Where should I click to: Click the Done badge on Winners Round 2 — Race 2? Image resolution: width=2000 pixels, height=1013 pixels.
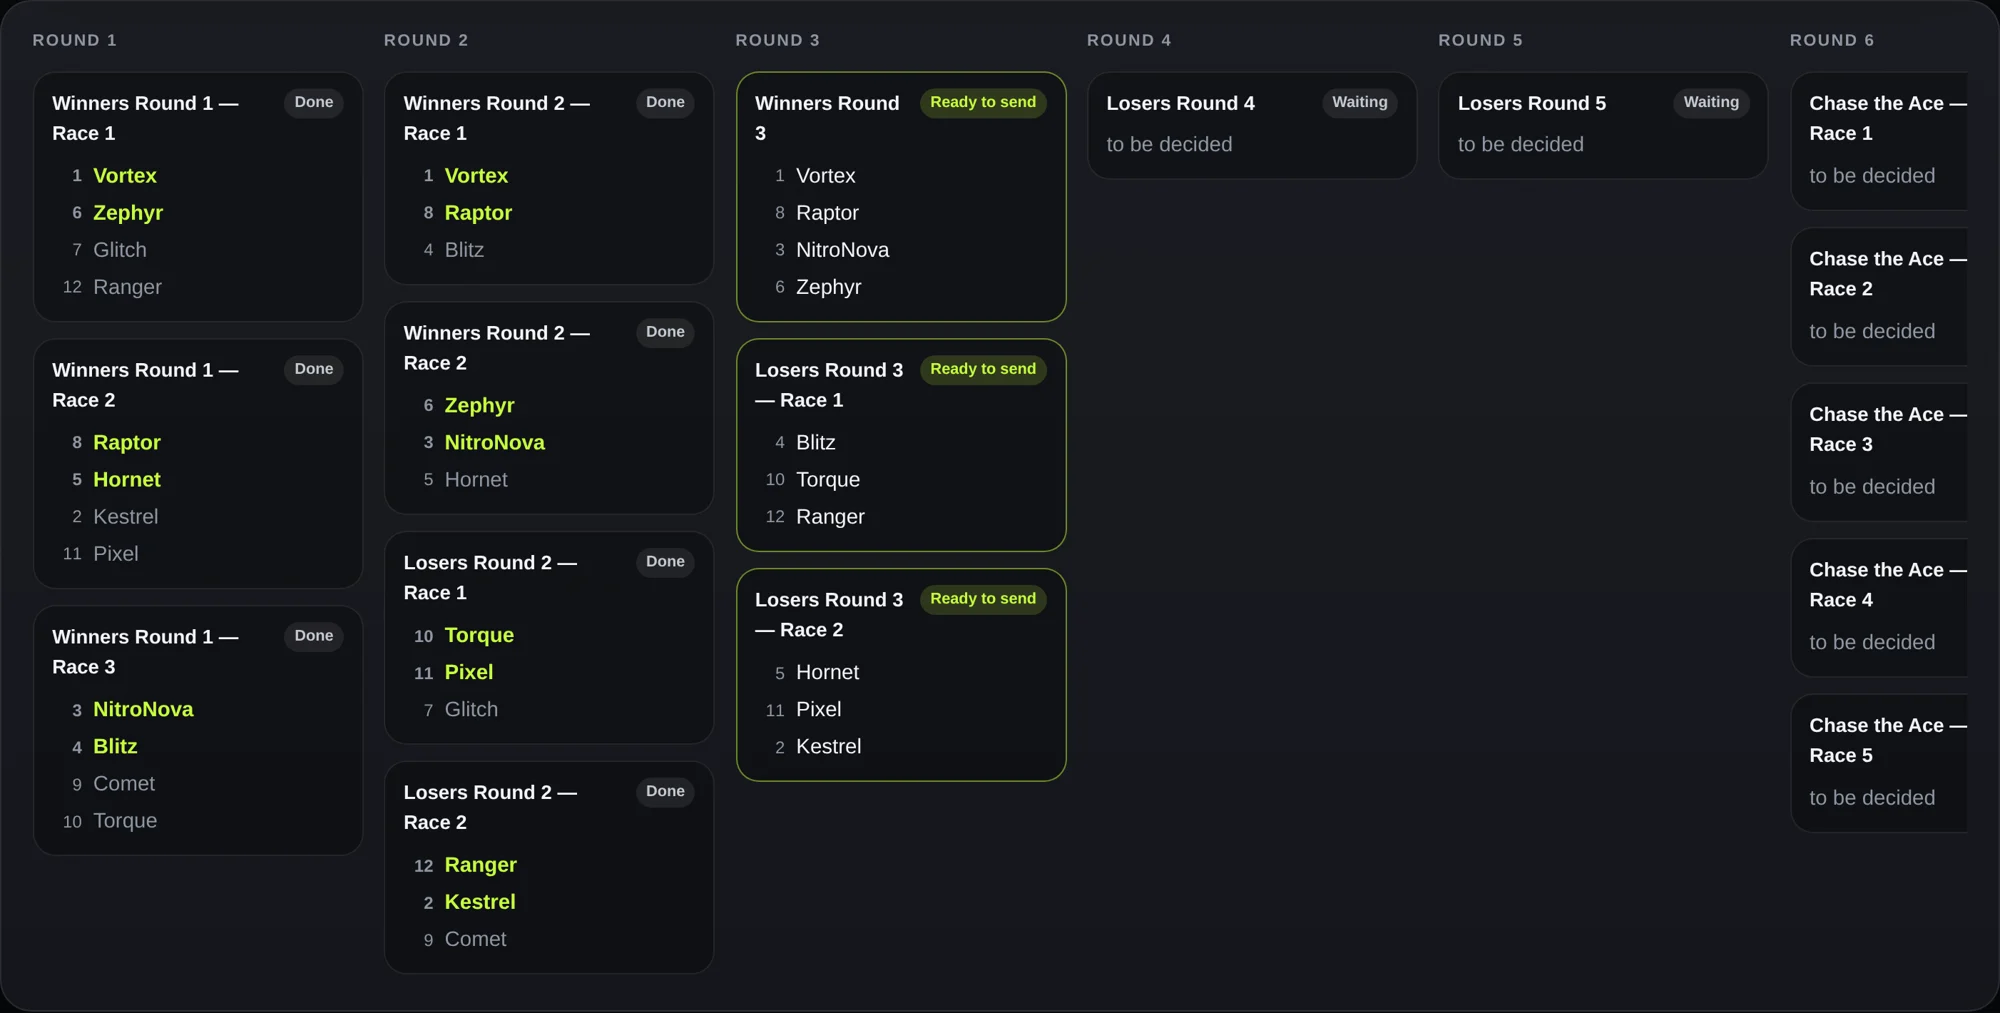665,332
